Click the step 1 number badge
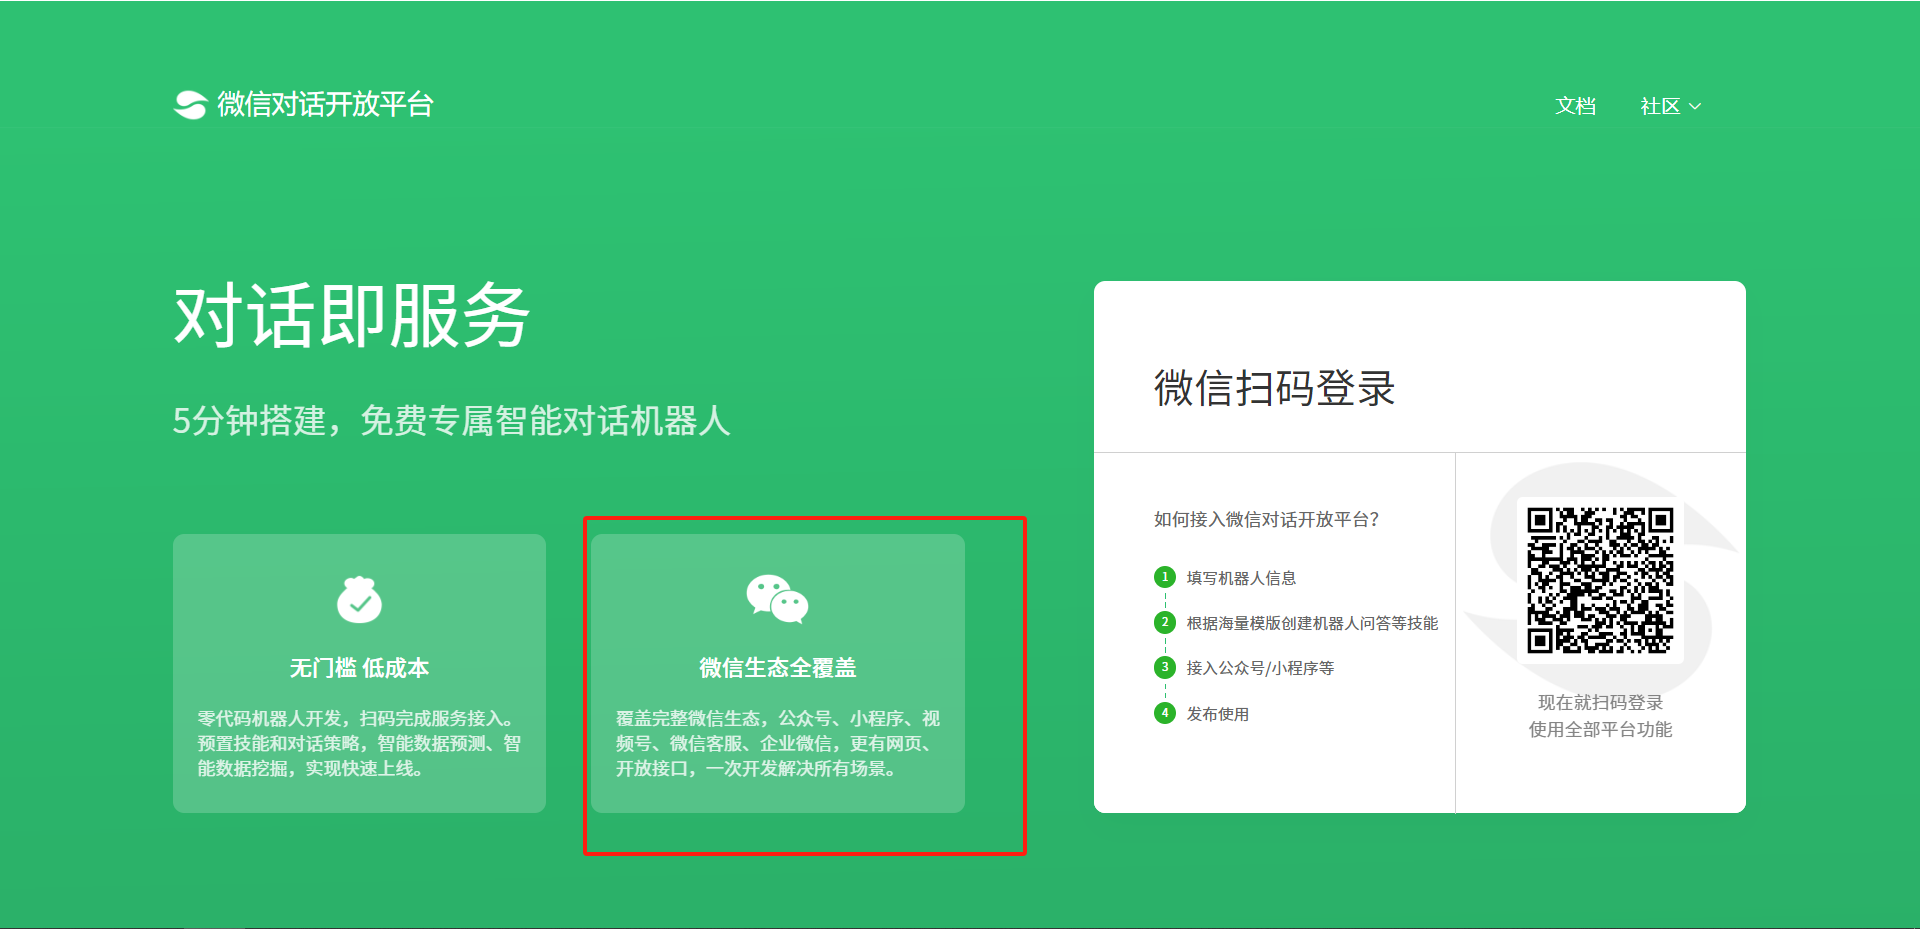This screenshot has width=1920, height=929. click(1165, 577)
